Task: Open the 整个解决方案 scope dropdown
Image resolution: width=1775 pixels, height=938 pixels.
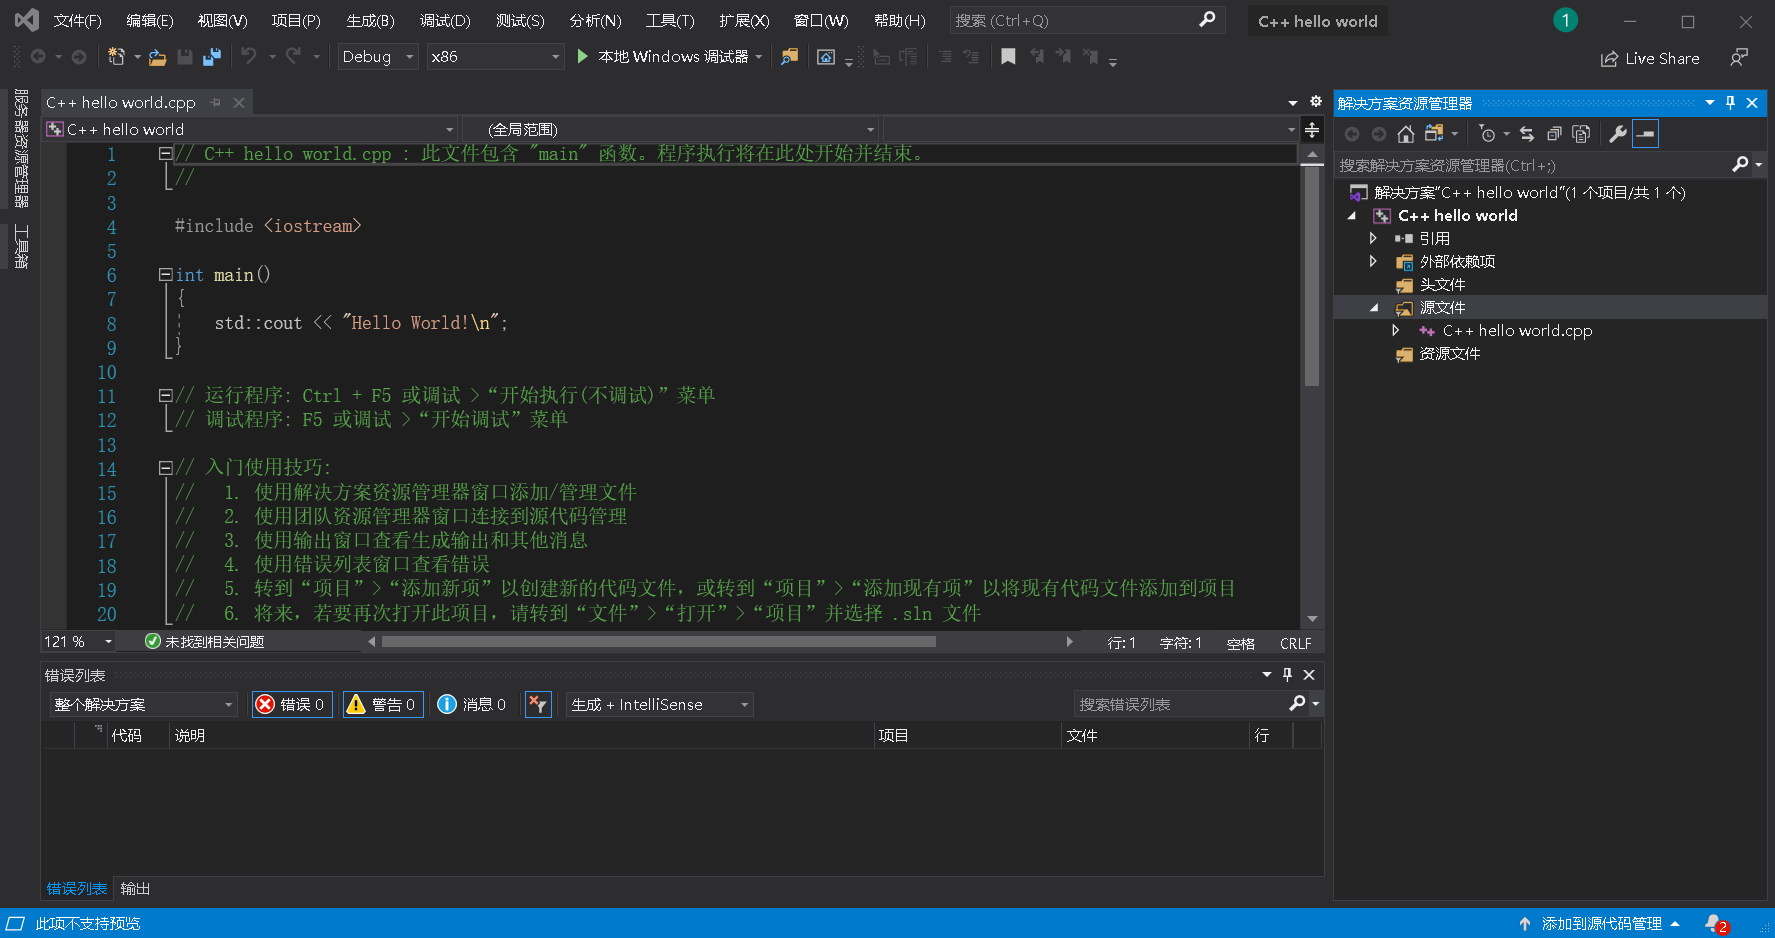Action: (144, 705)
